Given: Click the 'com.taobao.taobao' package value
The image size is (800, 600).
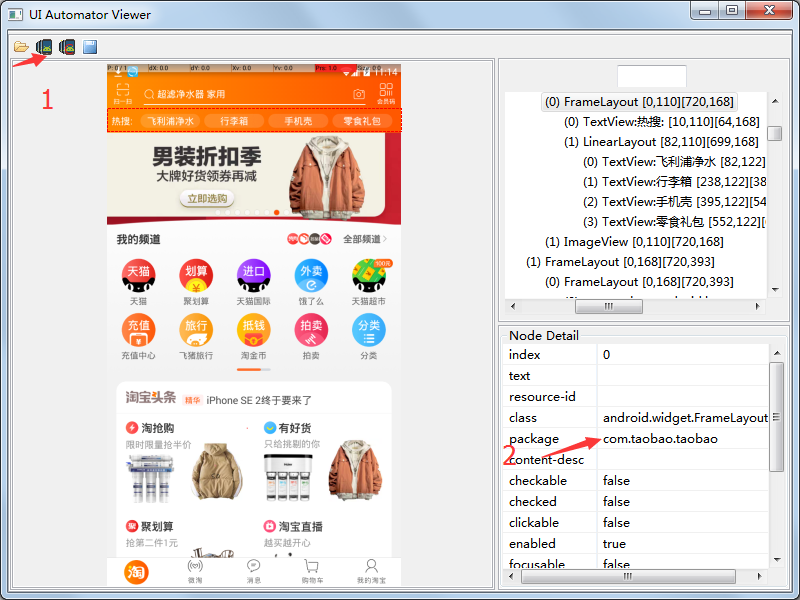Looking at the screenshot, I should [660, 439].
